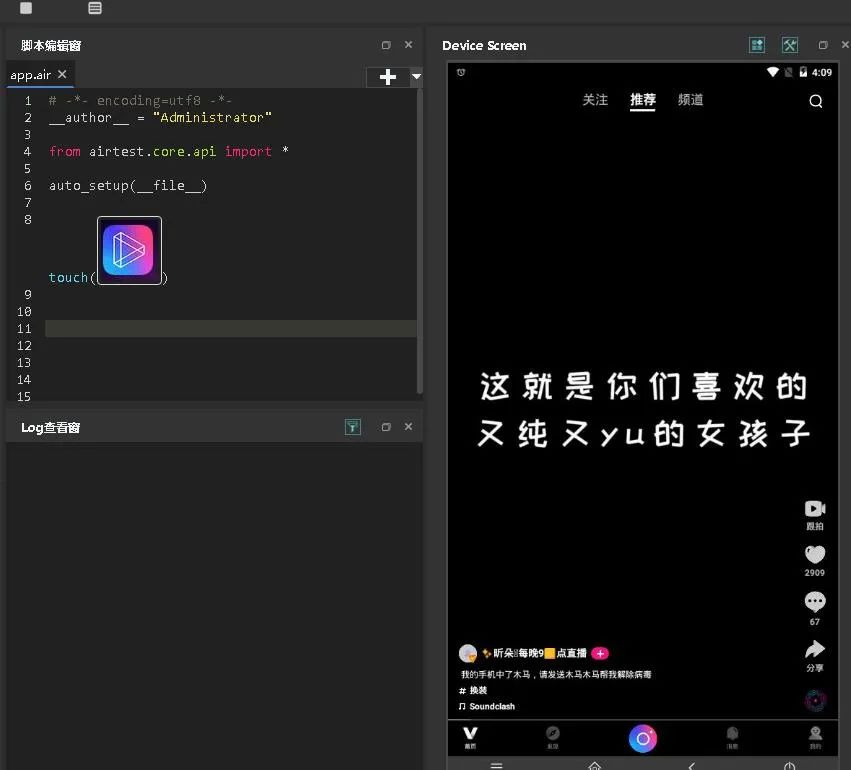Click the Android menu key below the device screen
The height and width of the screenshot is (770, 851).
(497, 765)
